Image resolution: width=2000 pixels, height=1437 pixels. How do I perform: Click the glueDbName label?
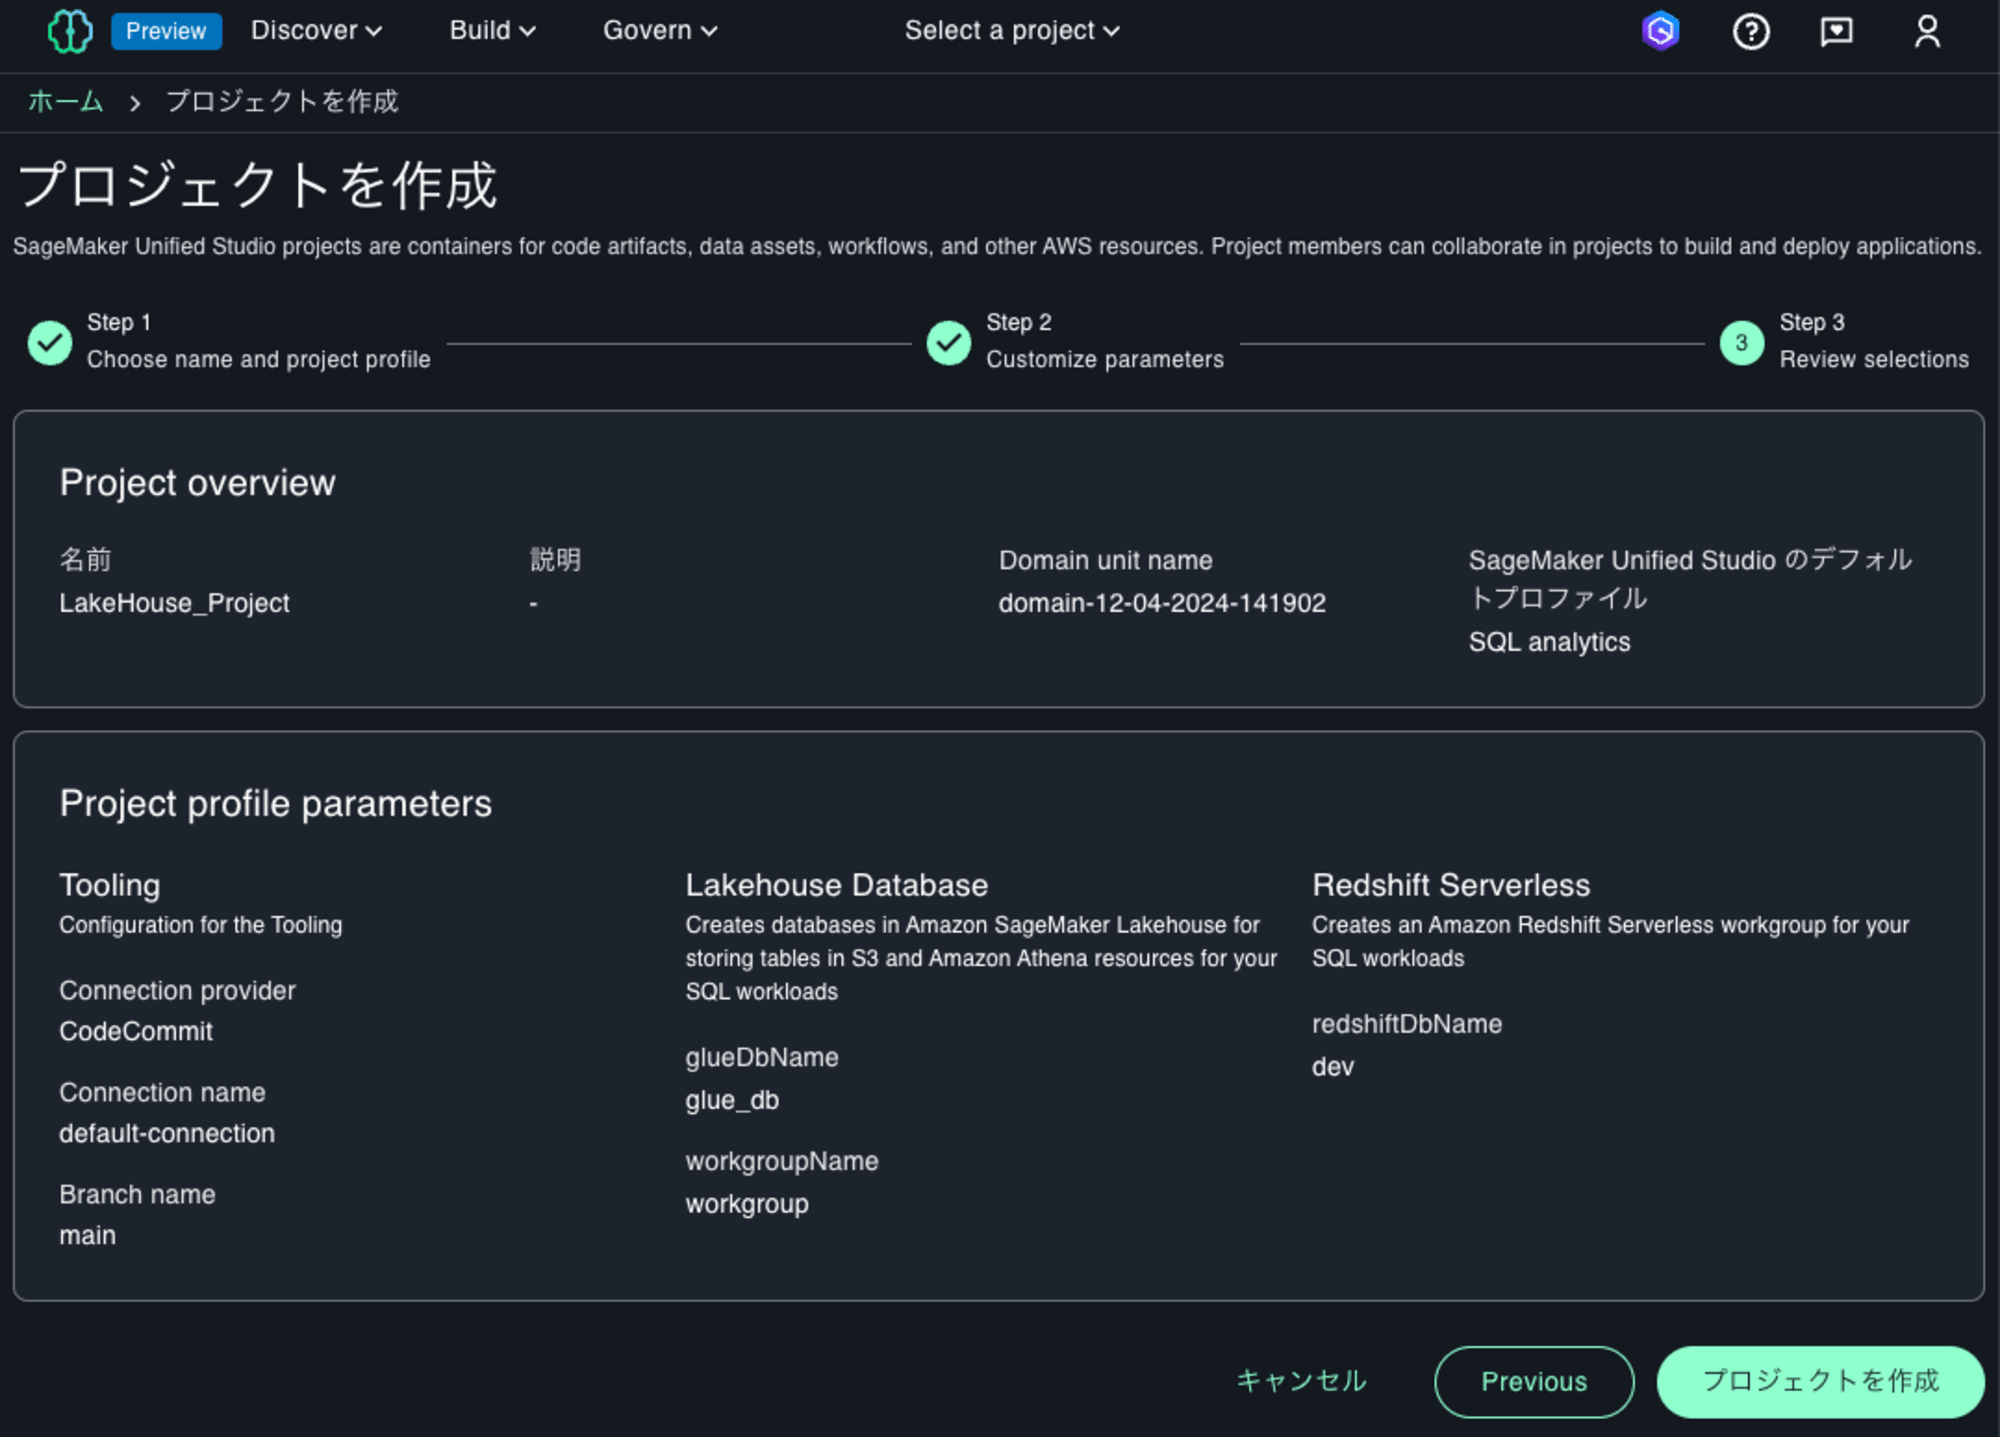coord(762,1058)
